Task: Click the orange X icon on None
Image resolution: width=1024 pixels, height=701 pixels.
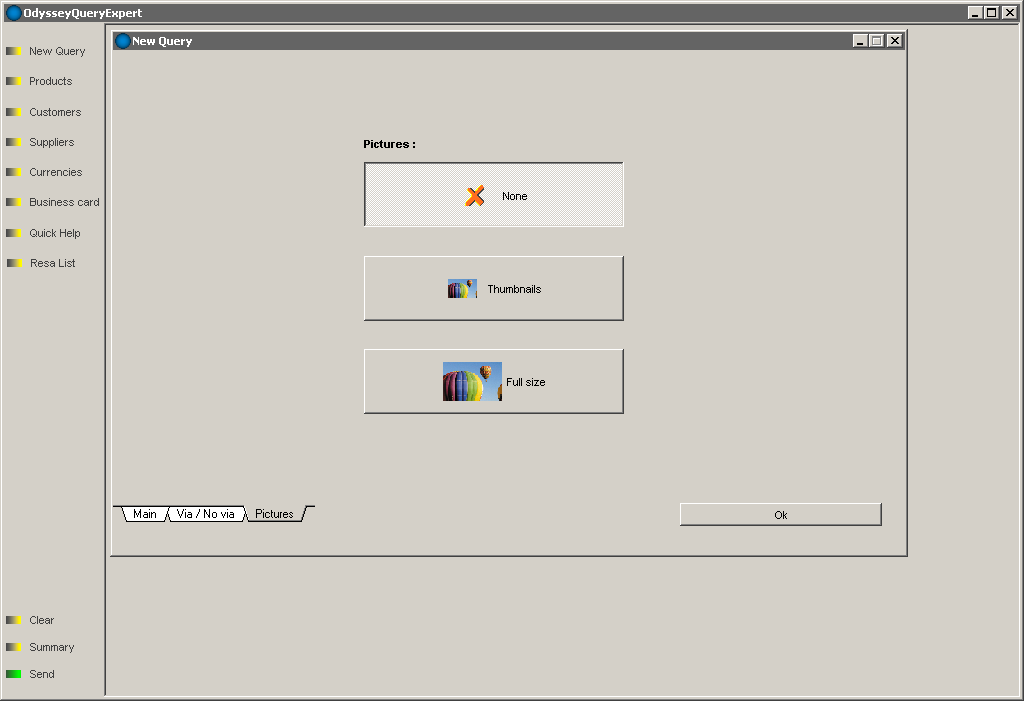Action: pos(475,196)
